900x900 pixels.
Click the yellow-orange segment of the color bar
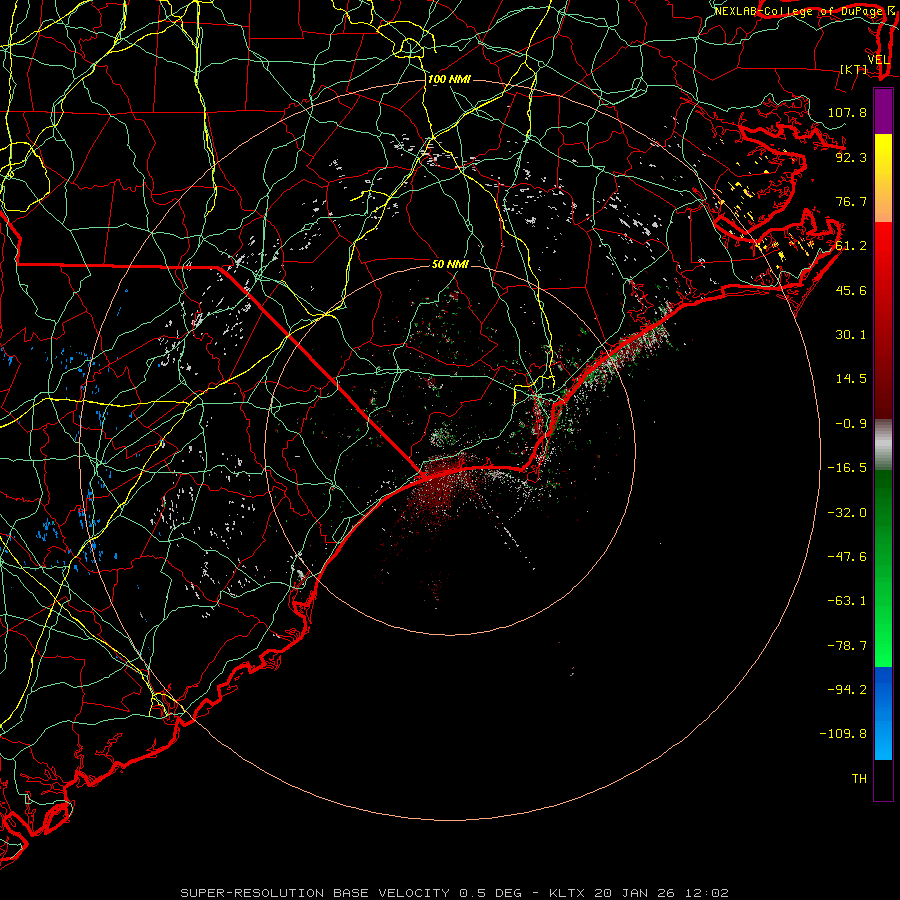883,178
